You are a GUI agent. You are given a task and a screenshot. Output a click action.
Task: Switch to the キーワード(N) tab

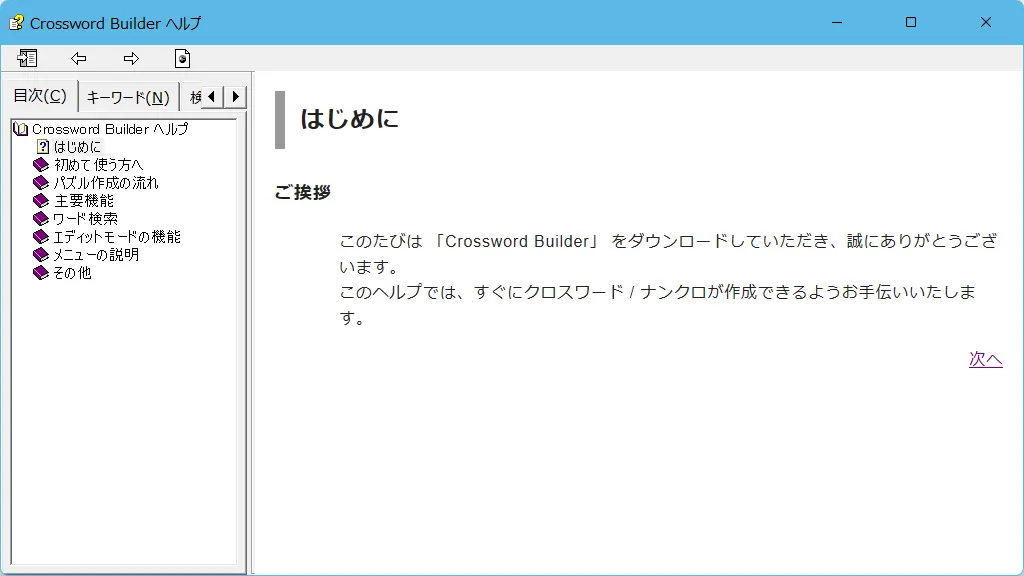click(x=128, y=98)
